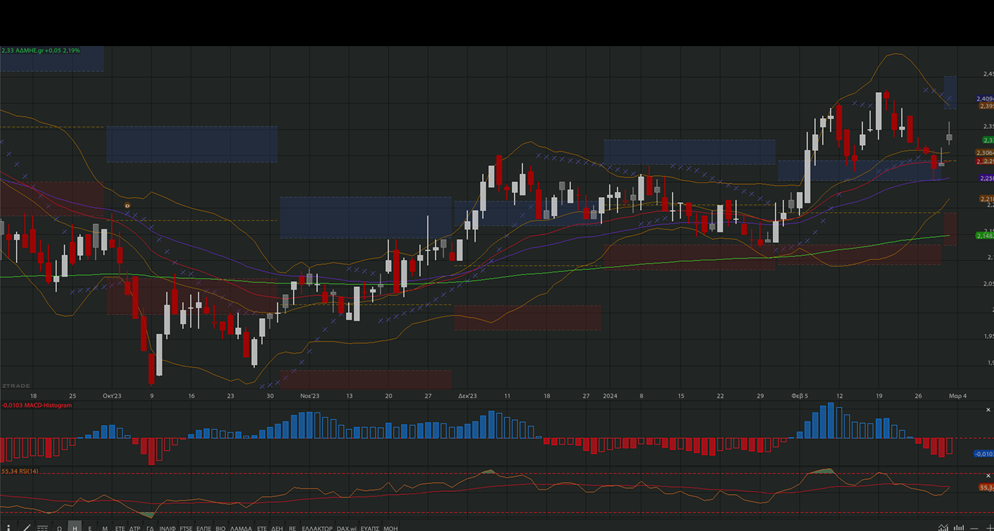Click the Δεκ'23 date label on time axis
994x531 pixels.
467,396
